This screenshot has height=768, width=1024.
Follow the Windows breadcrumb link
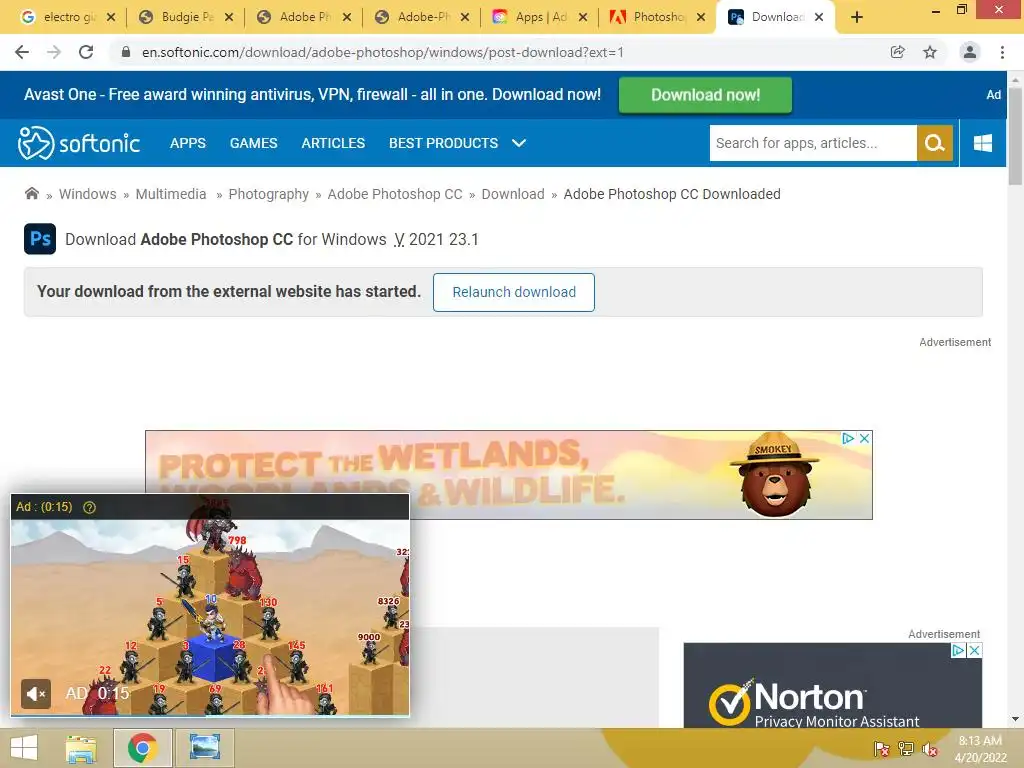point(88,194)
